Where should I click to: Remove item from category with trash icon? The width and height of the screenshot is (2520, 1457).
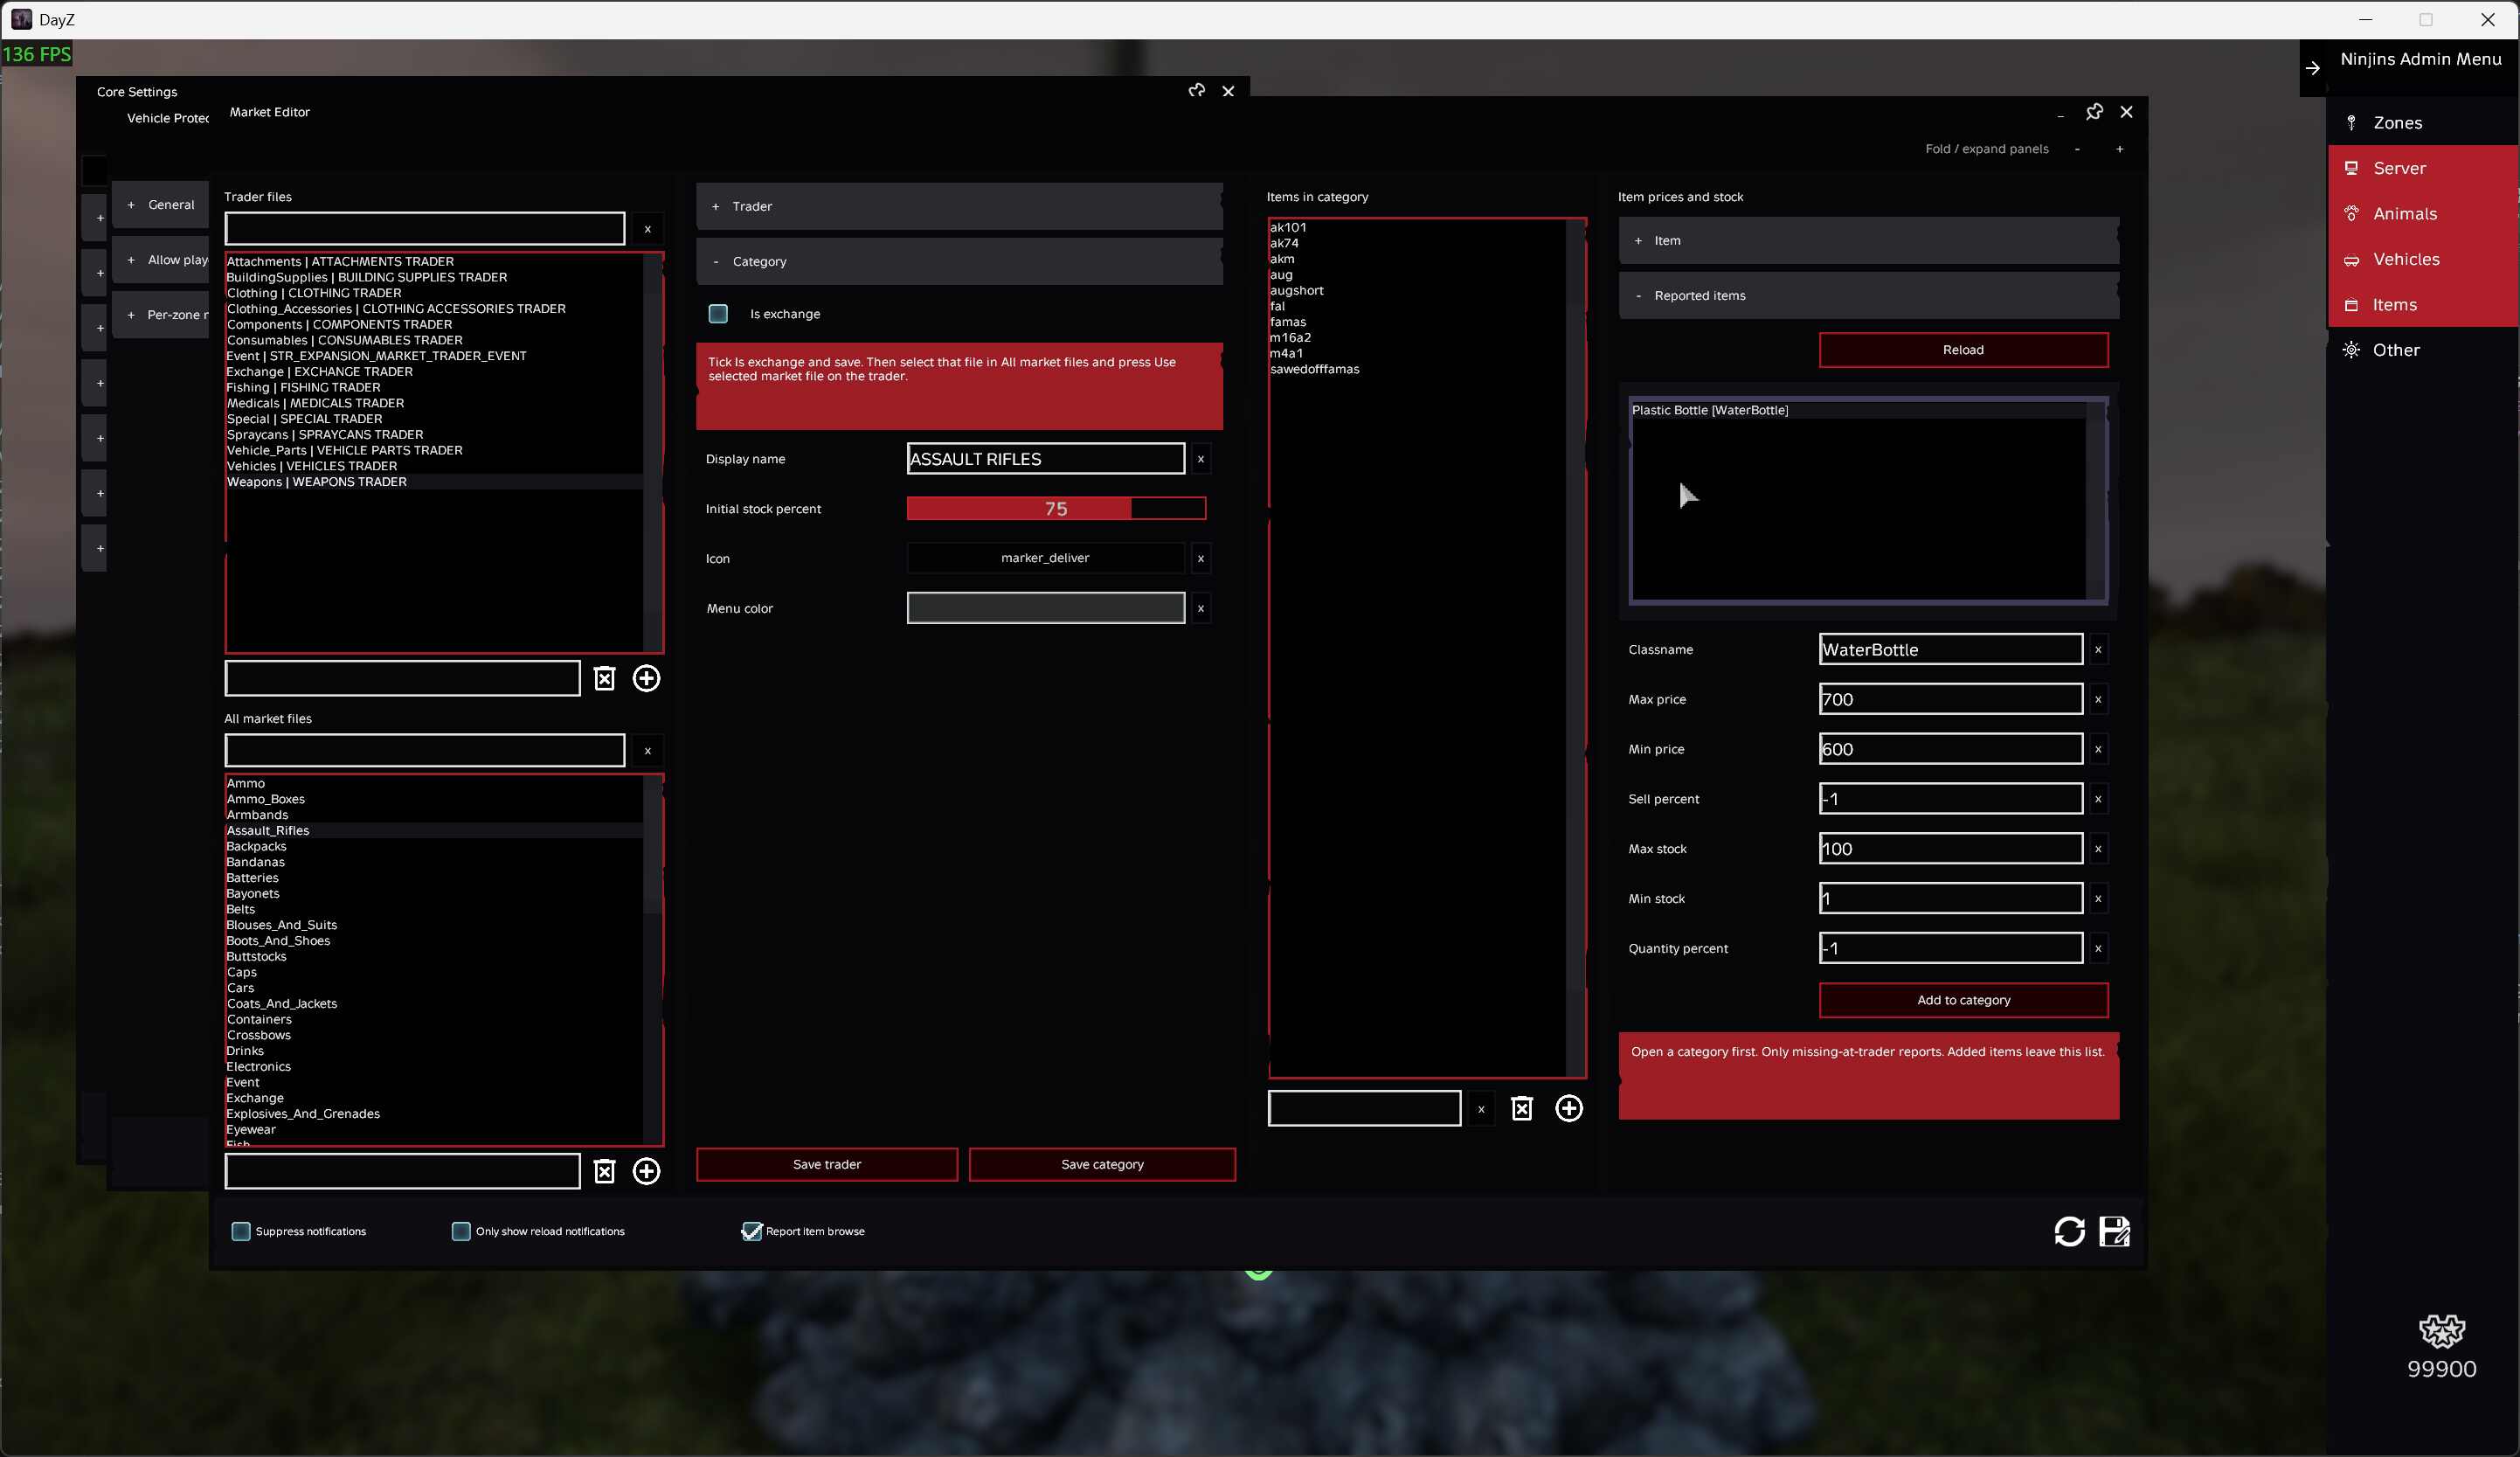(1521, 1108)
